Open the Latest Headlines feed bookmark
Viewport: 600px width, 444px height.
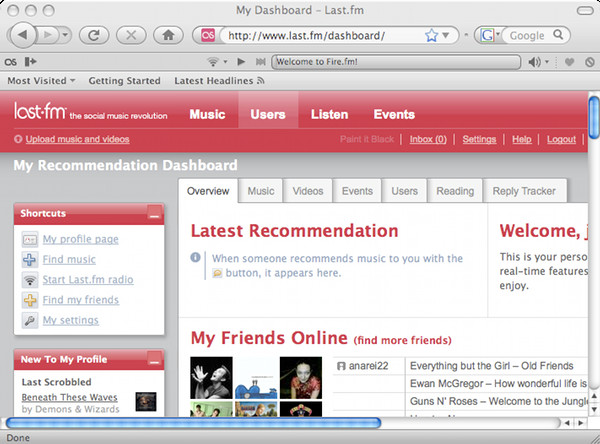pos(219,81)
